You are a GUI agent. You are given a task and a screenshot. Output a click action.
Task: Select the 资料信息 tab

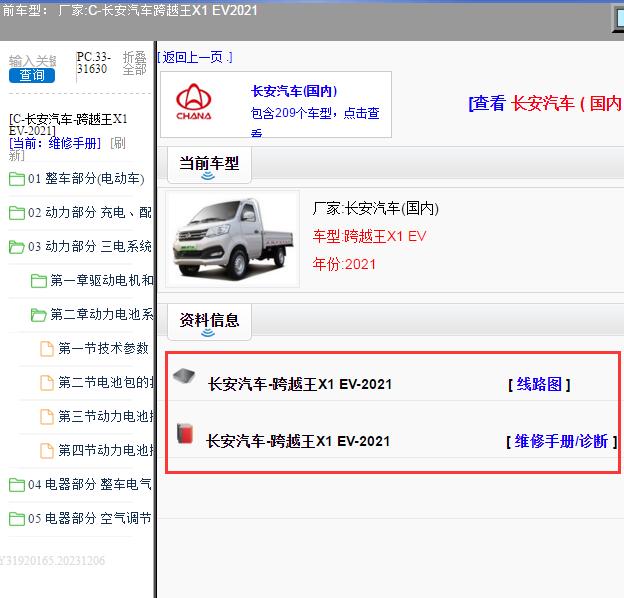tap(209, 322)
